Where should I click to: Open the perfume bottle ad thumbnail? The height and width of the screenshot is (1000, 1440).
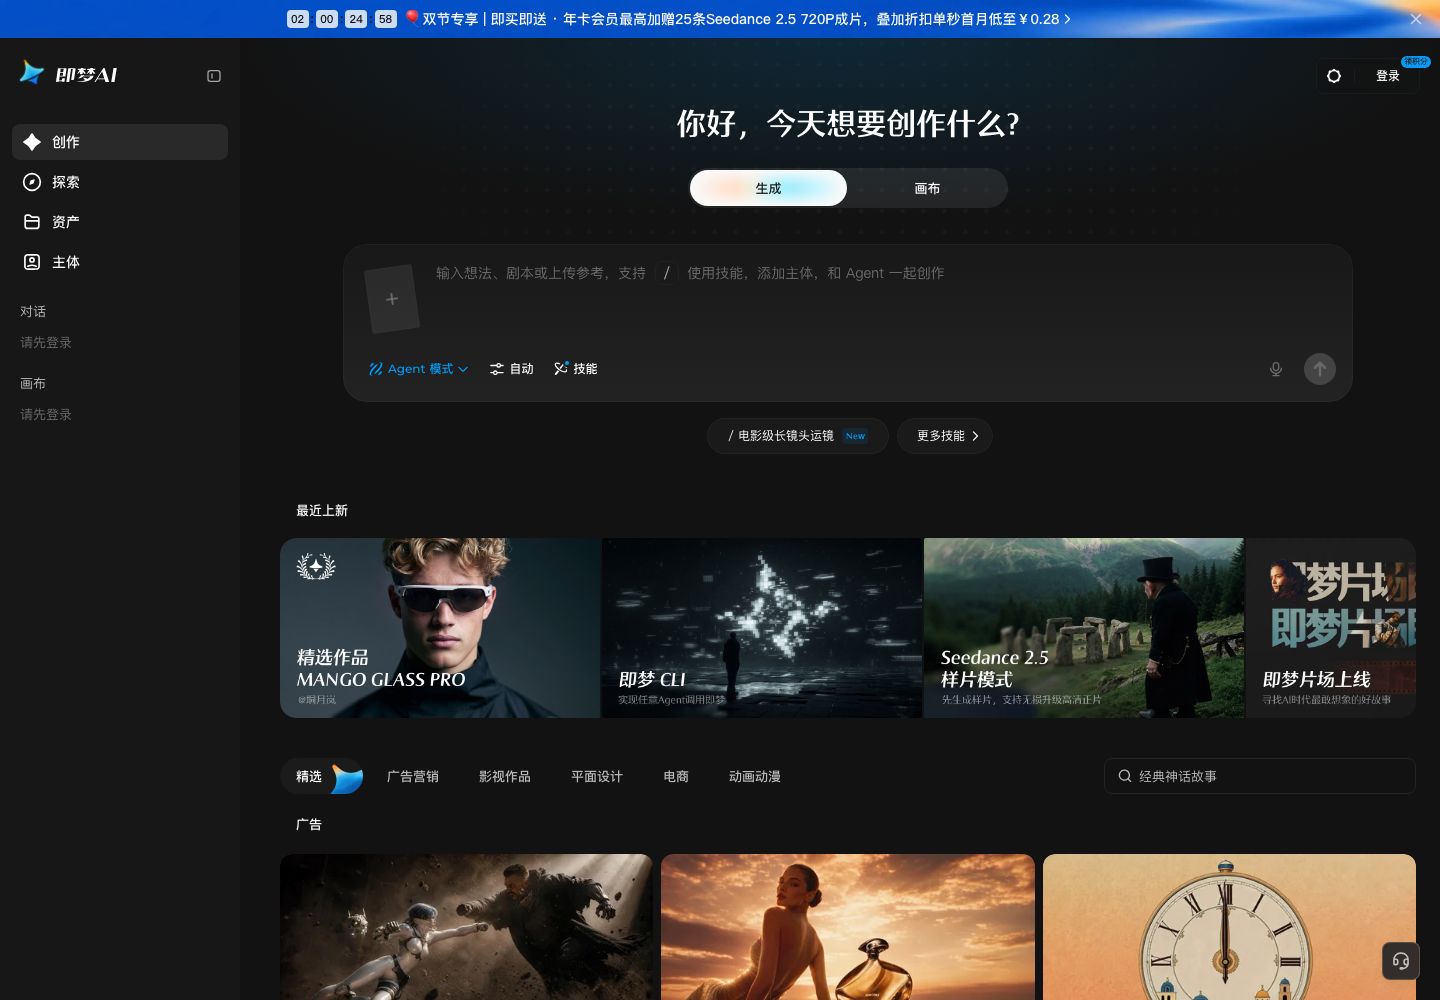point(848,927)
